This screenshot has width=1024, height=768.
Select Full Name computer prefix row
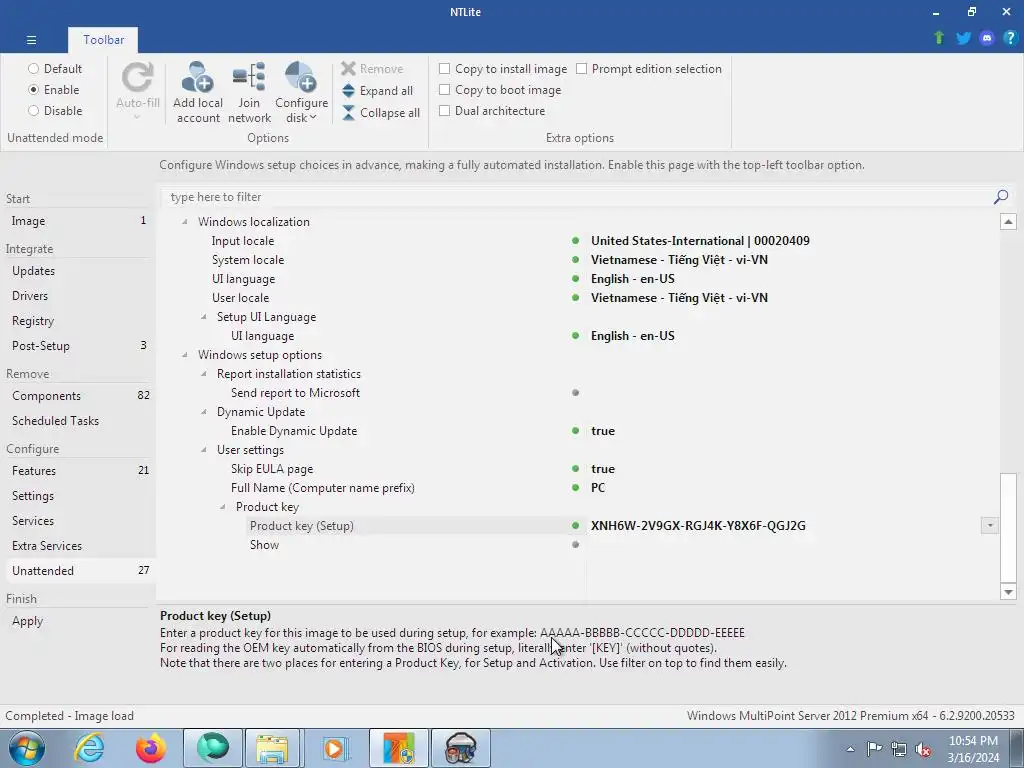[x=578, y=488]
